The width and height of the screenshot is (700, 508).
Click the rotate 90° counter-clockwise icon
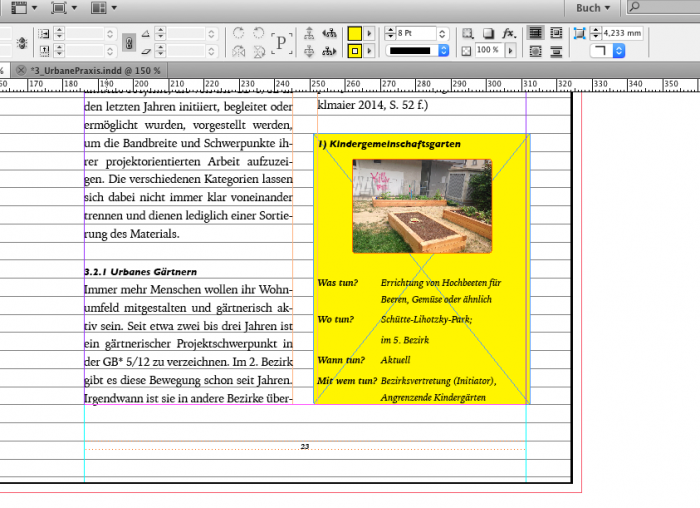tap(258, 33)
